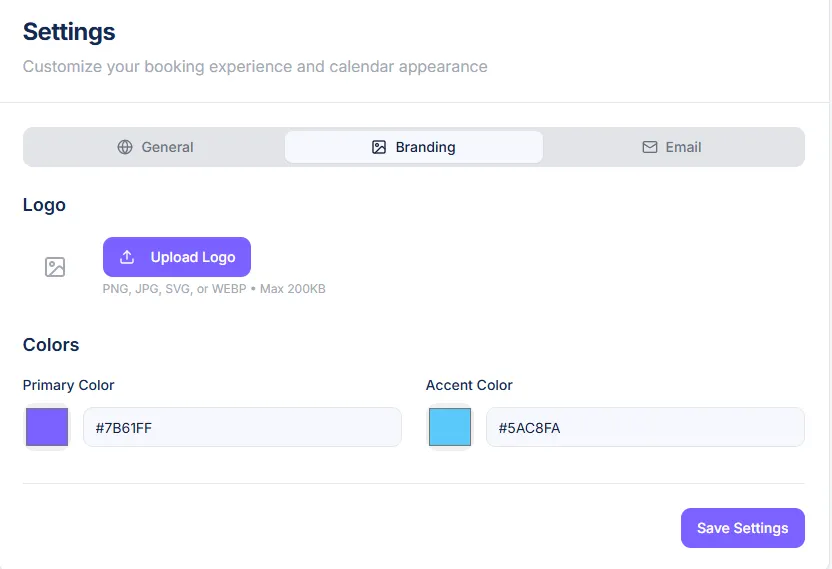The width and height of the screenshot is (832, 569).
Task: Click the globe icon on the General tab
Action: tap(125, 147)
